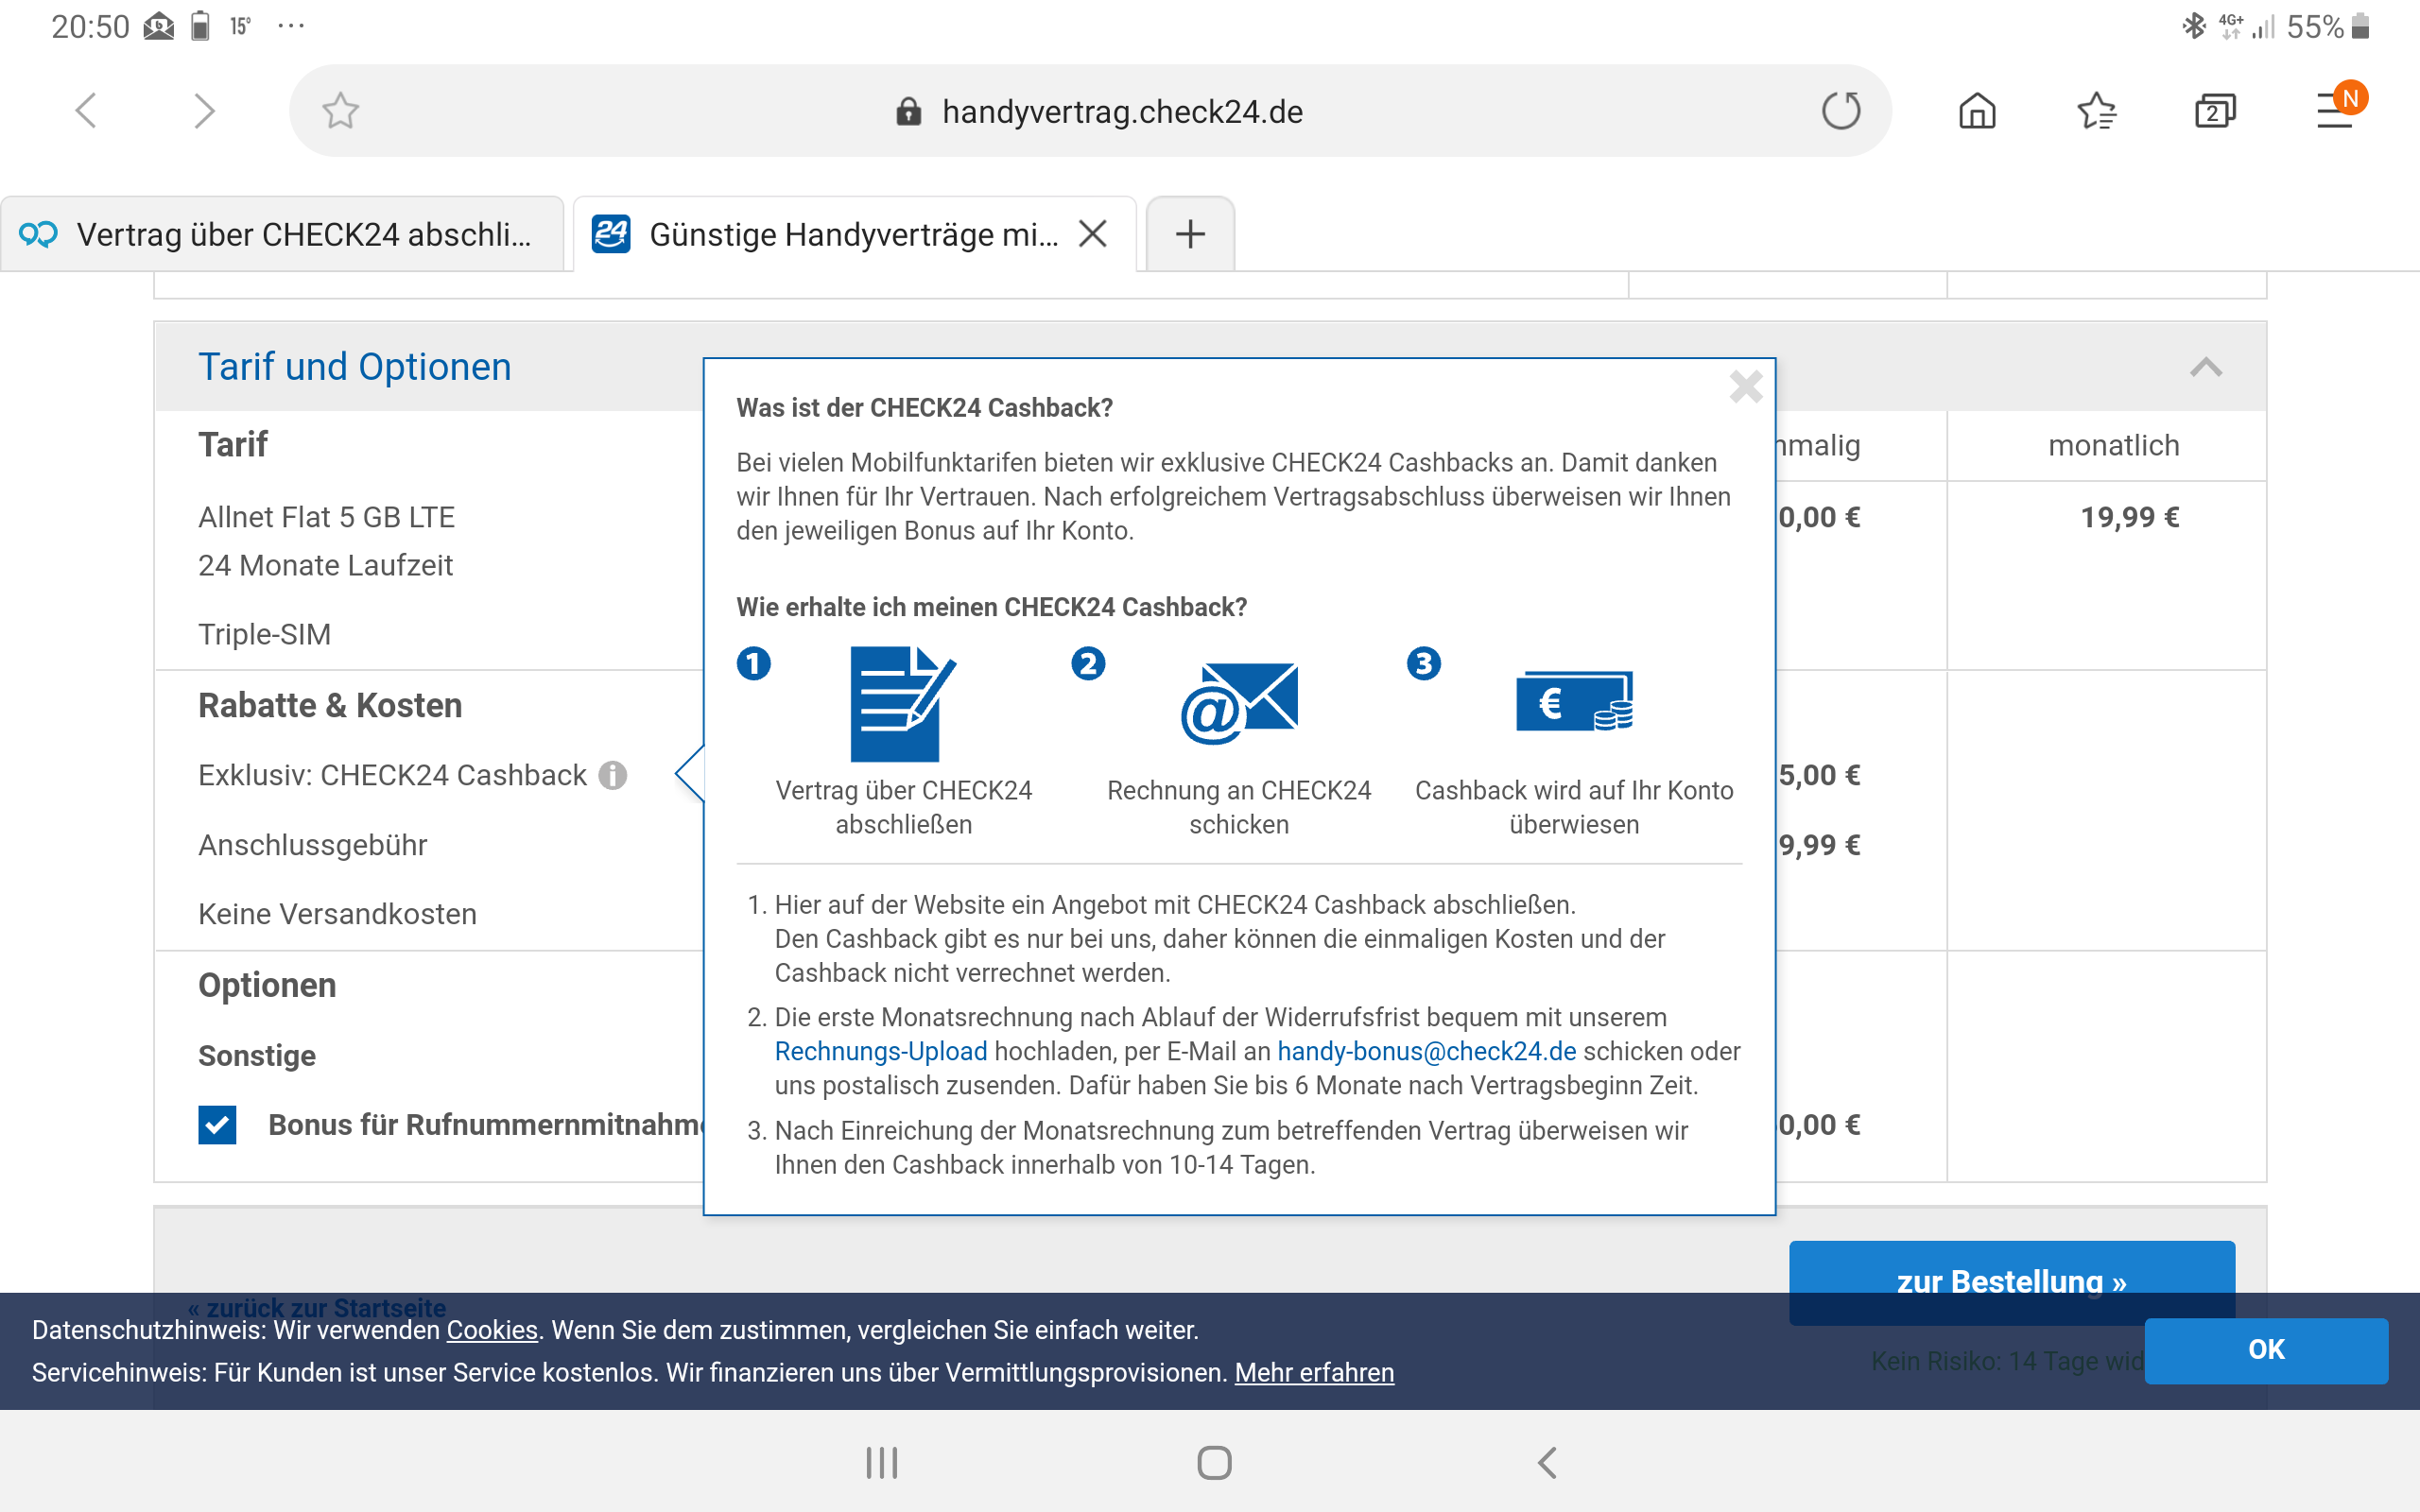Screen dimensions: 2420x1512
Task: Open the tab switcher showing 2
Action: point(2214,111)
